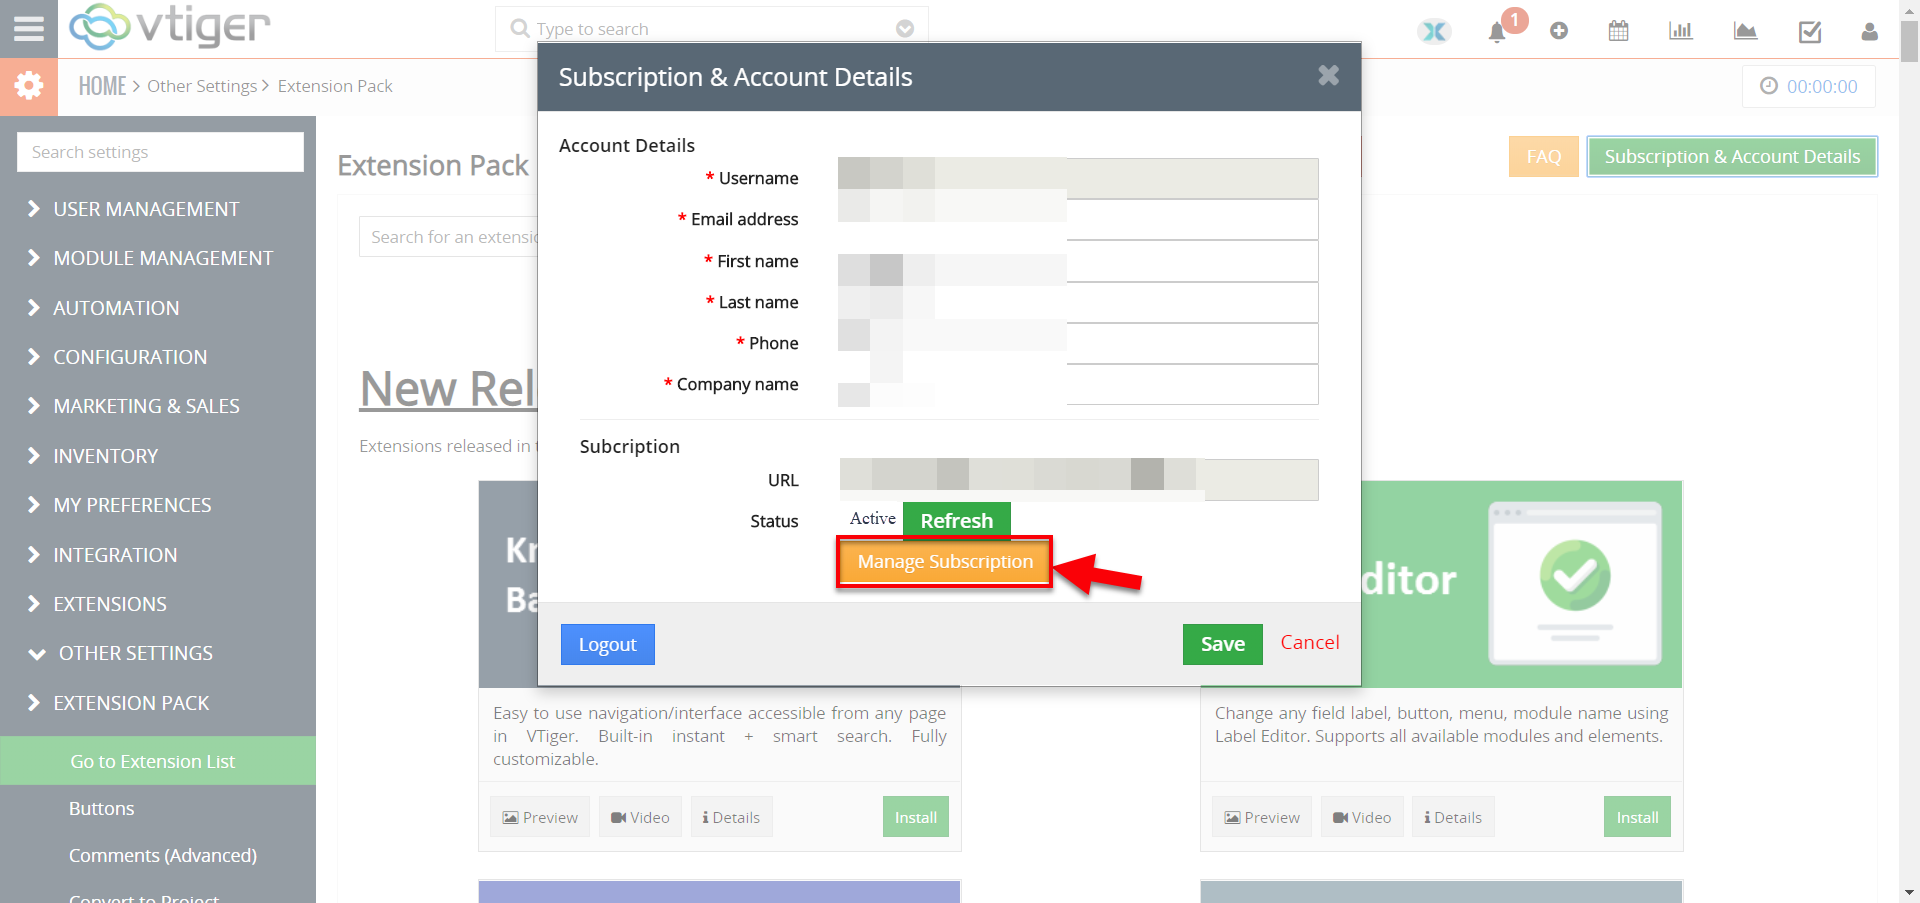The width and height of the screenshot is (1920, 903).
Task: Click the search dropdown arrow in search box
Action: [x=905, y=29]
